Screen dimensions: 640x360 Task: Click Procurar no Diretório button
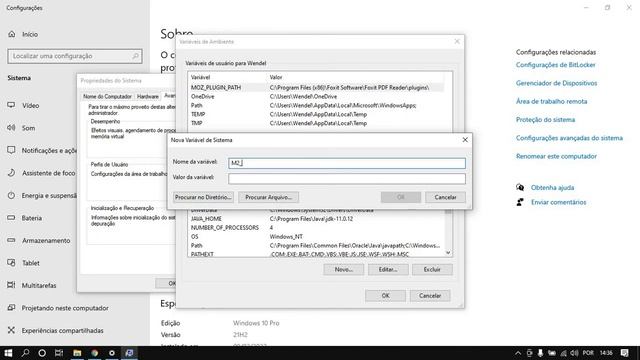pos(203,197)
